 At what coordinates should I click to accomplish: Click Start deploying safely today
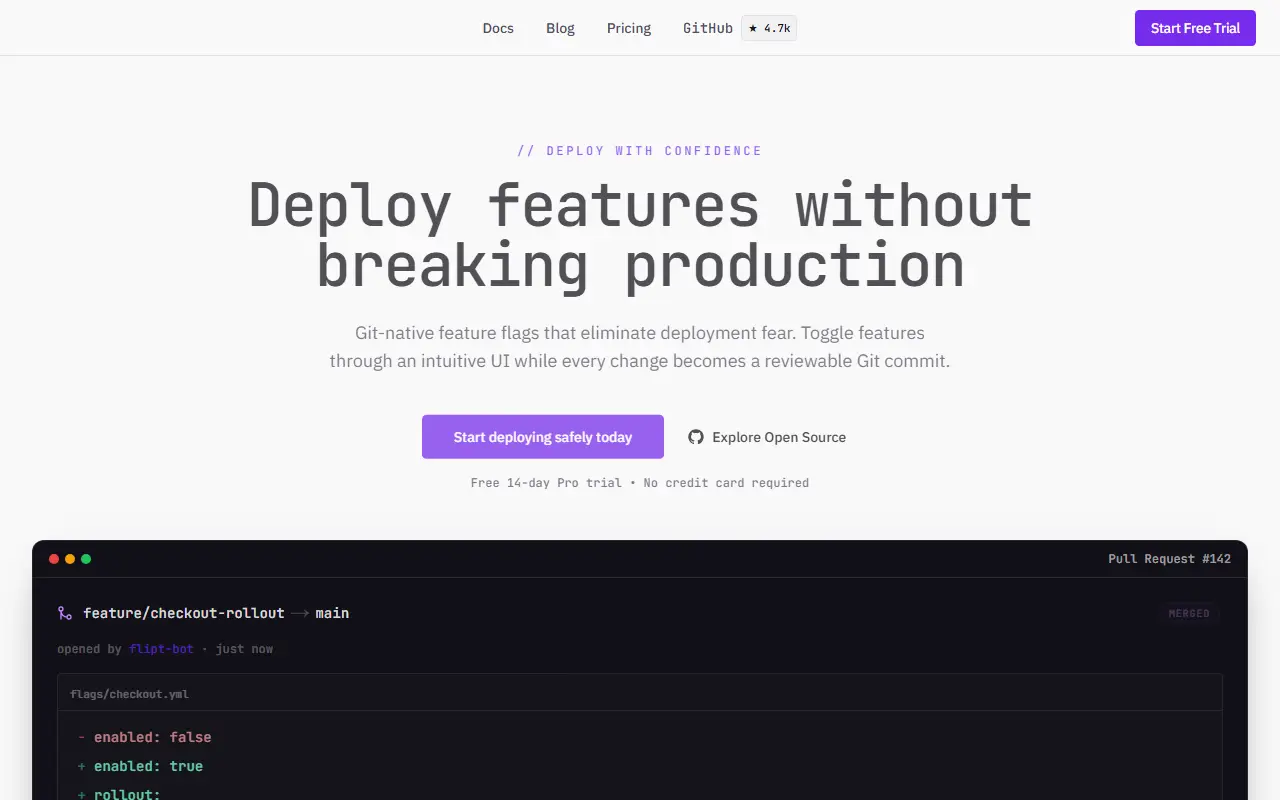pyautogui.click(x=543, y=437)
